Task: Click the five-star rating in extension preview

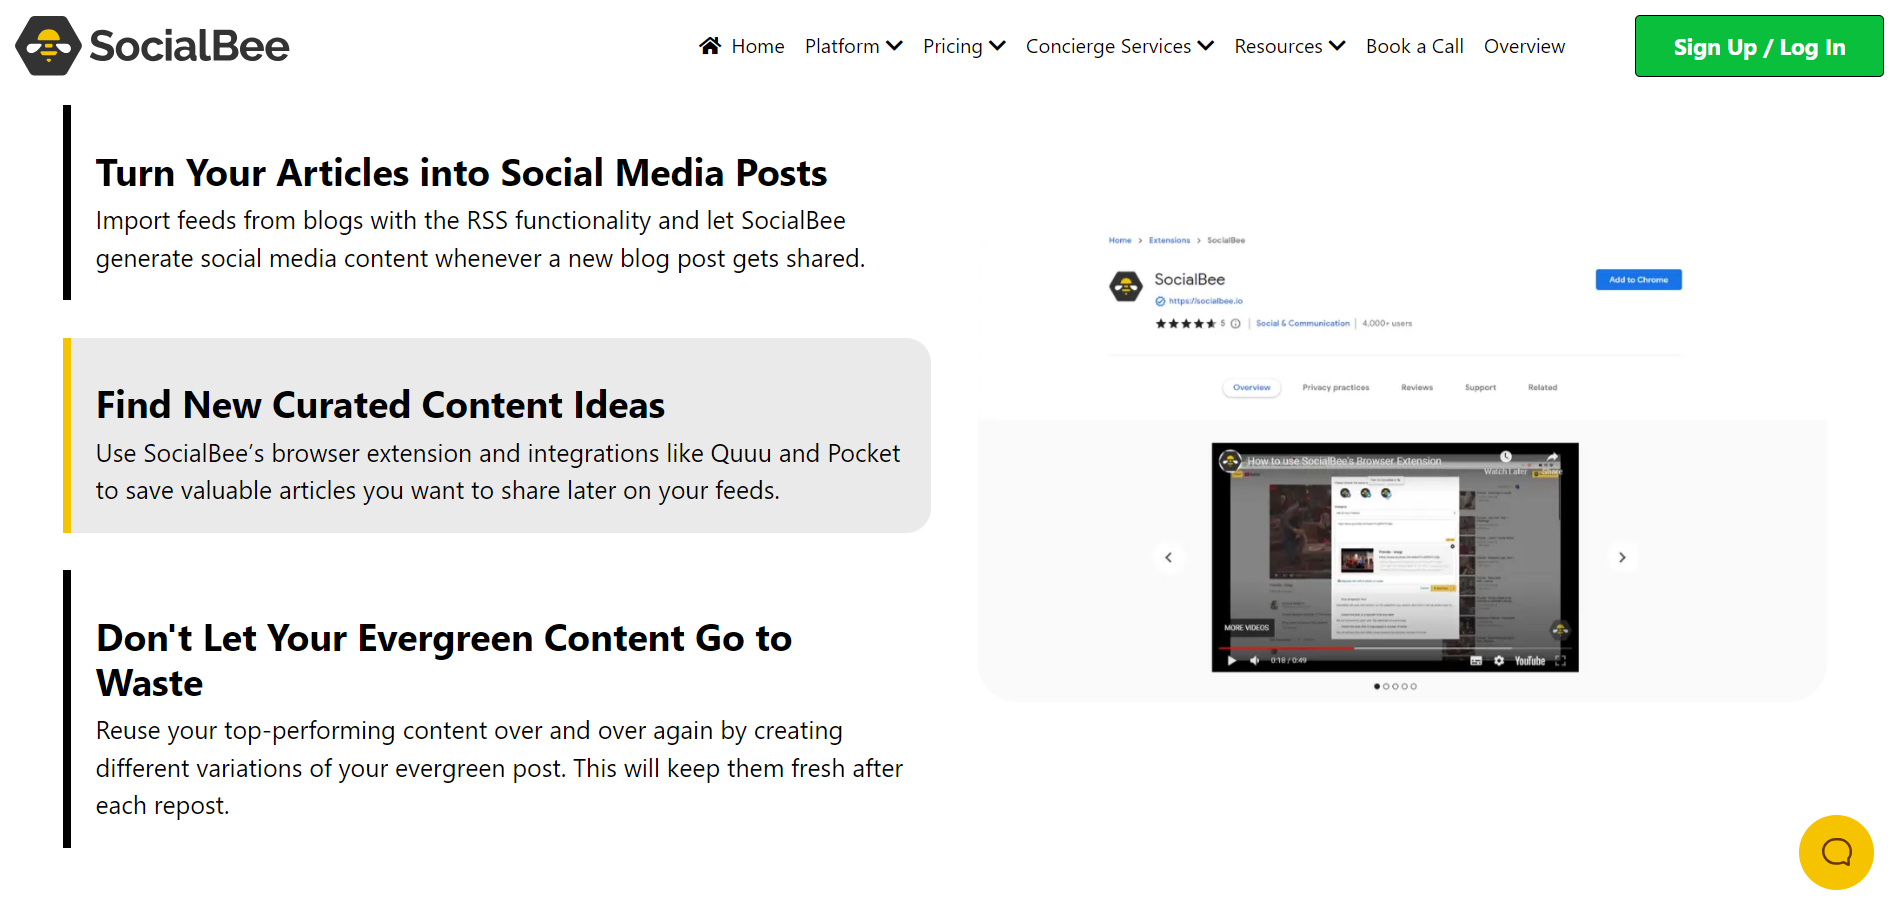Action: 1186,323
